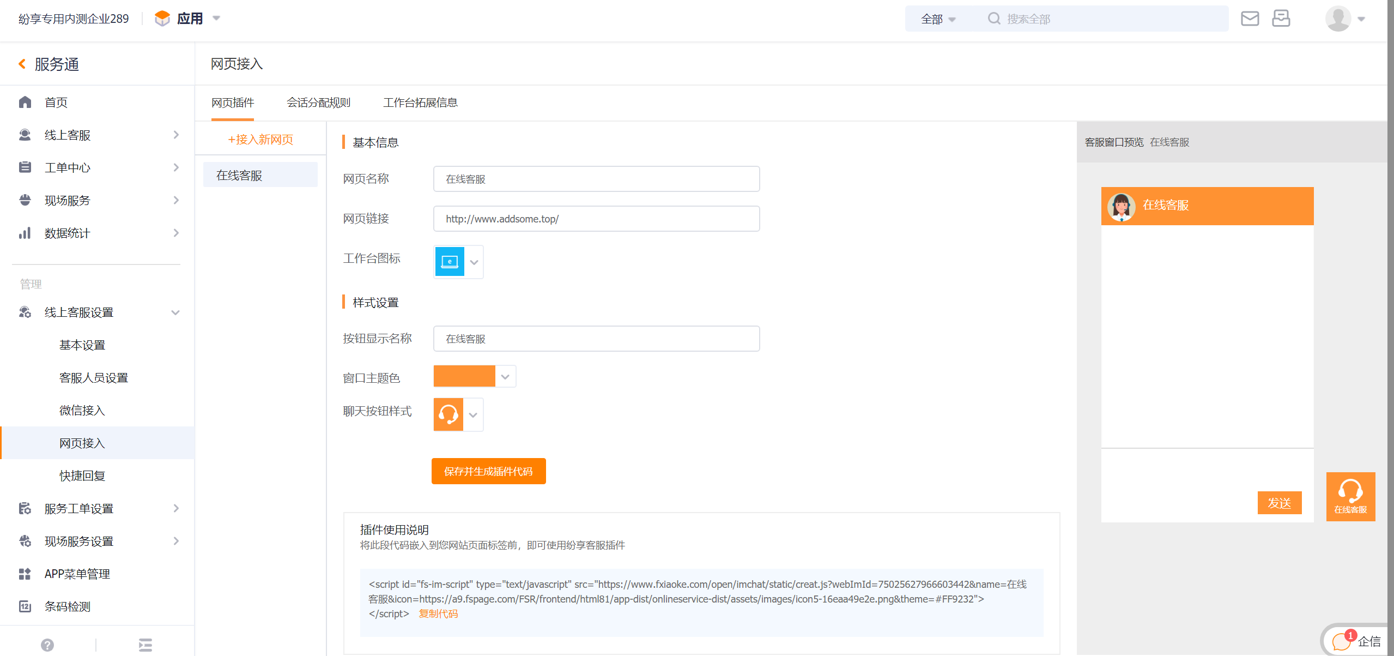1394x656 pixels.
Task: Click the 条码检测 barcode icon
Action: click(x=25, y=606)
